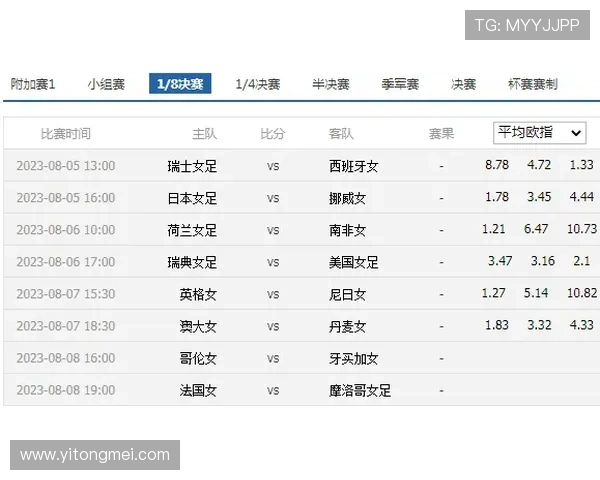Open the 季军赛 tab

[x=400, y=84]
